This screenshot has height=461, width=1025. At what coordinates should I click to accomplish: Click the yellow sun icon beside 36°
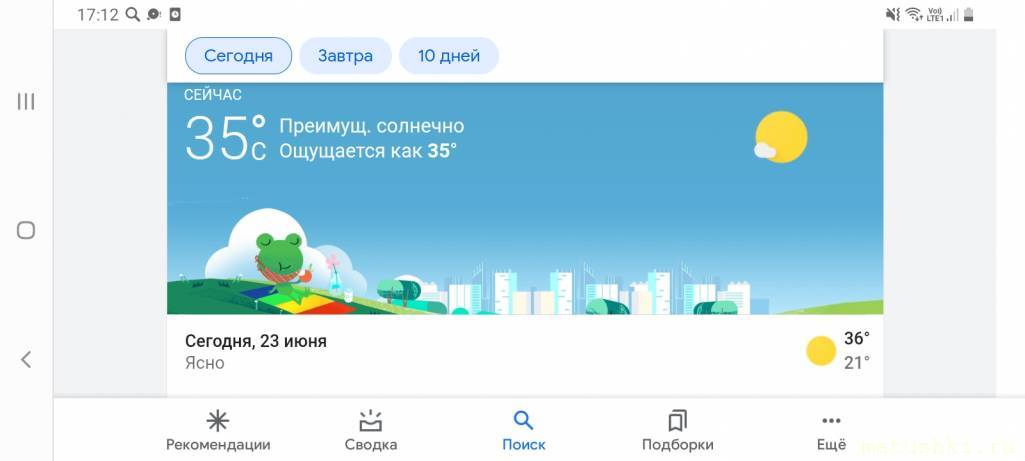821,351
